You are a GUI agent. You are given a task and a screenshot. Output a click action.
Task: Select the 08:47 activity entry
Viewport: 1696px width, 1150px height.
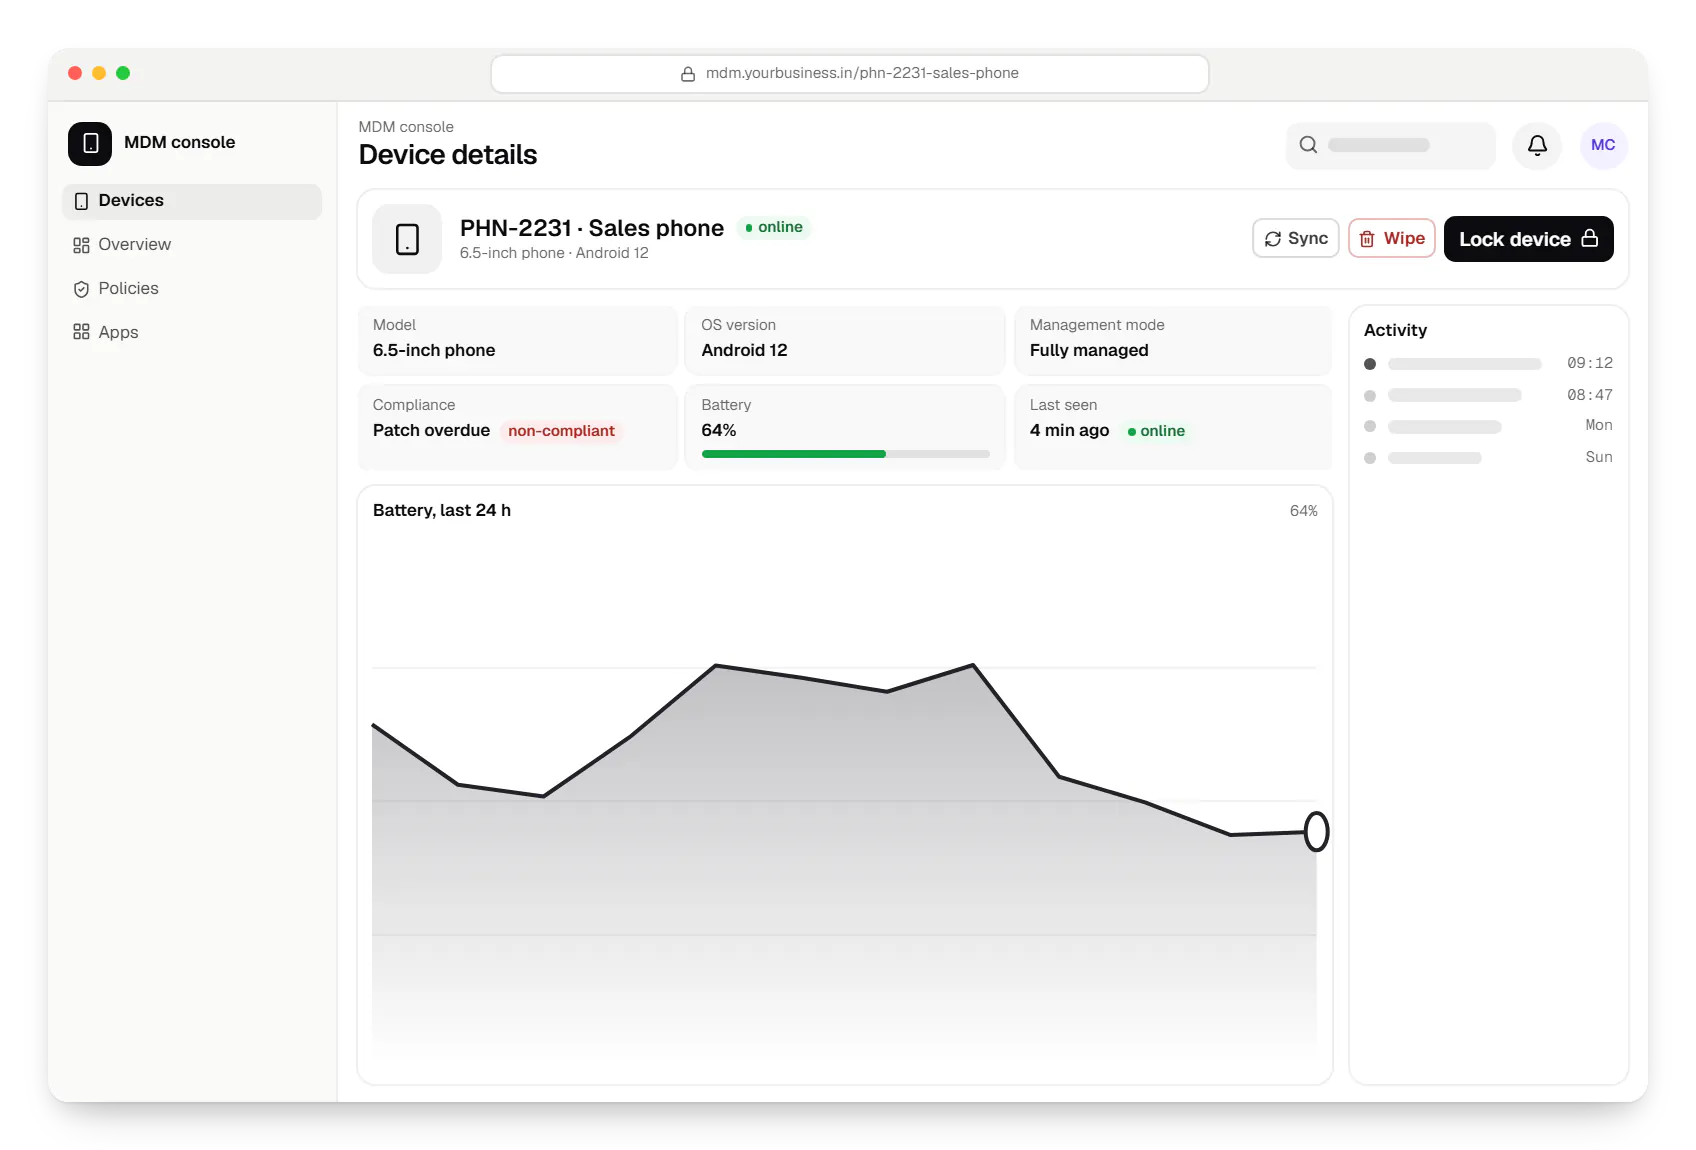pyautogui.click(x=1488, y=395)
